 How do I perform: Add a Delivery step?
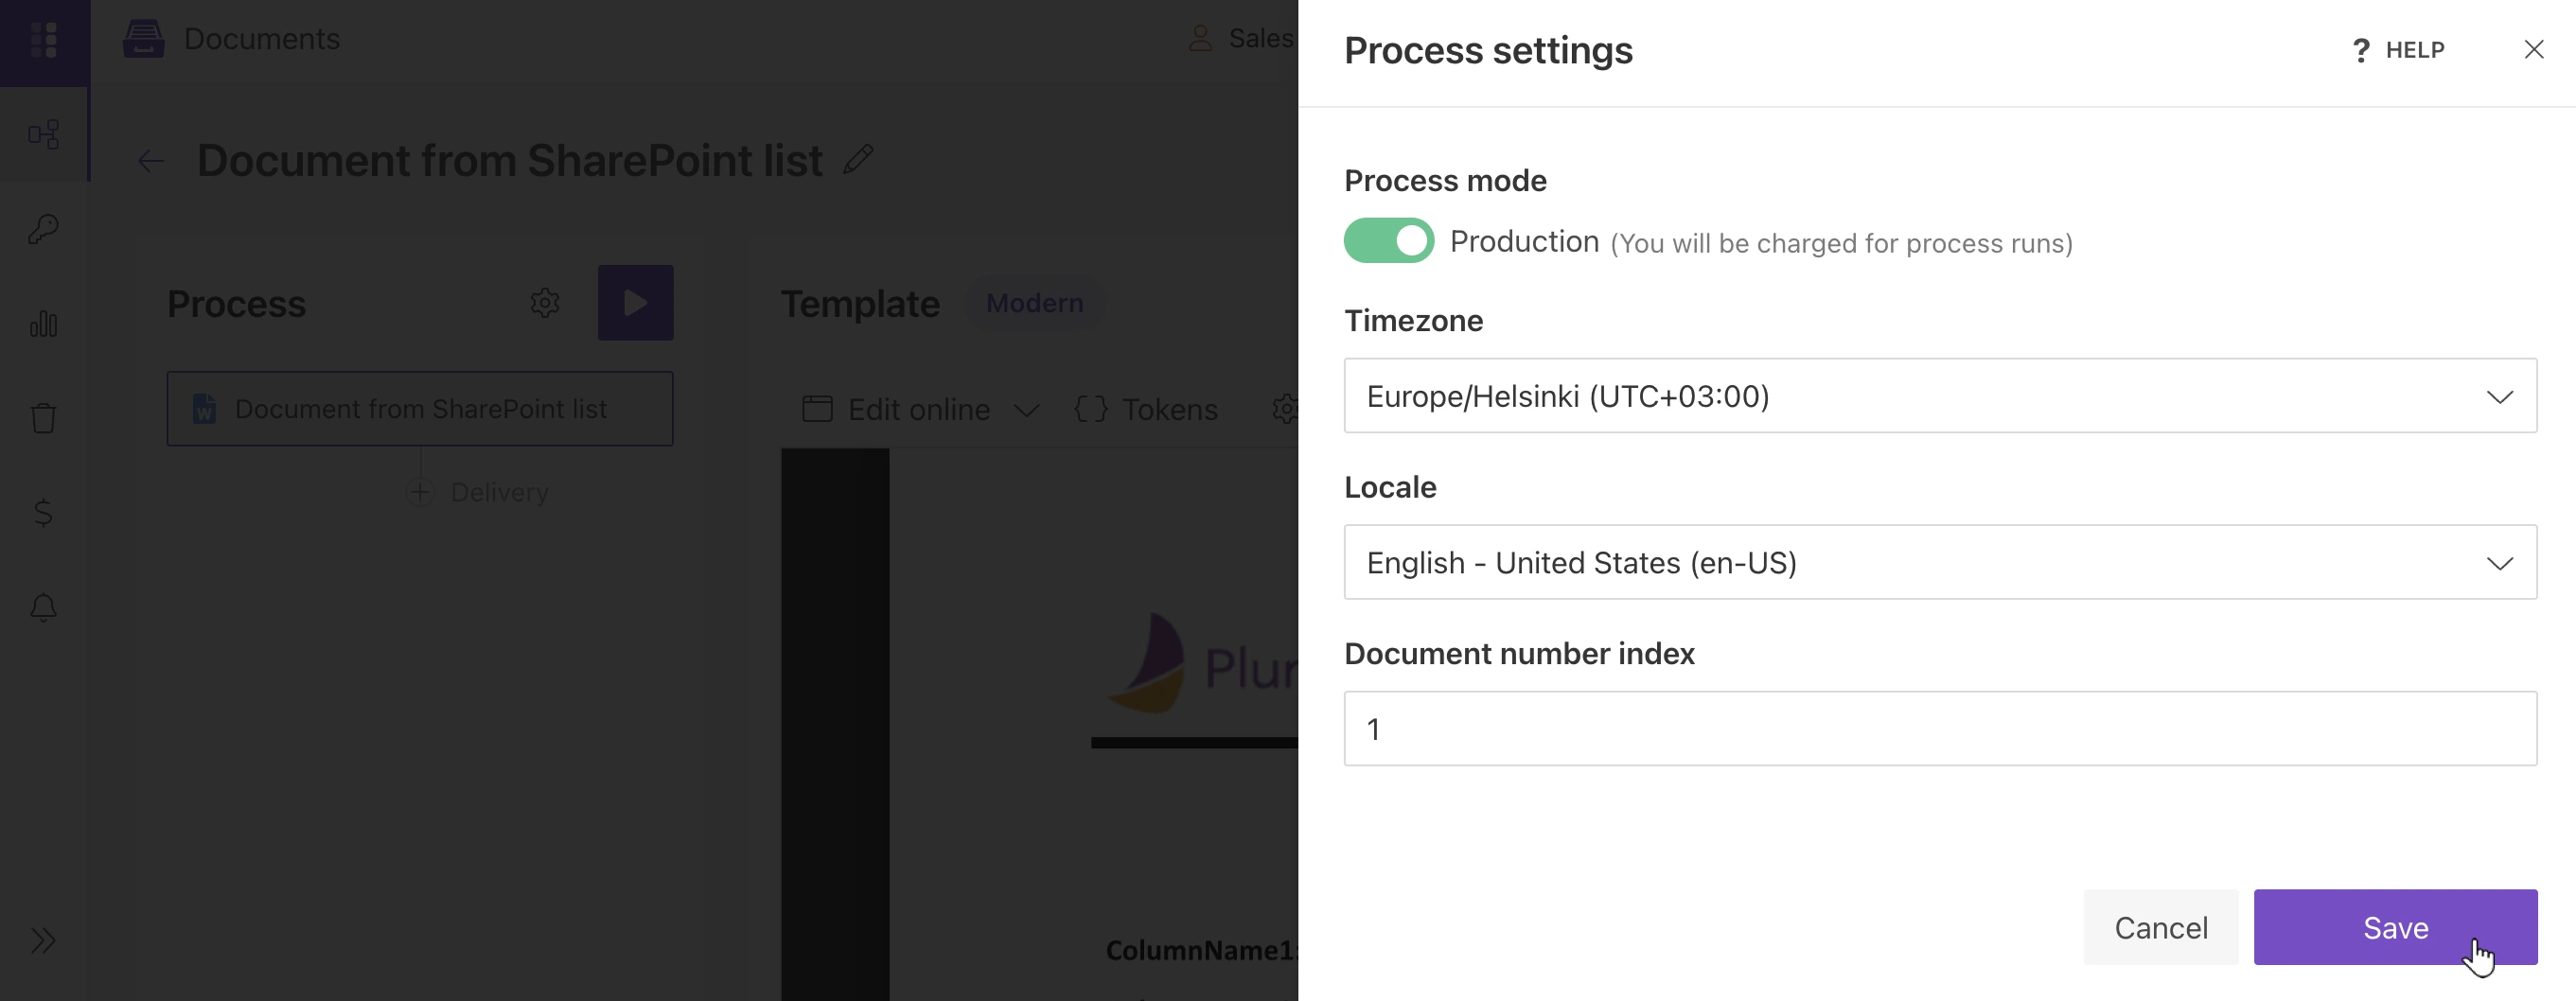[478, 492]
